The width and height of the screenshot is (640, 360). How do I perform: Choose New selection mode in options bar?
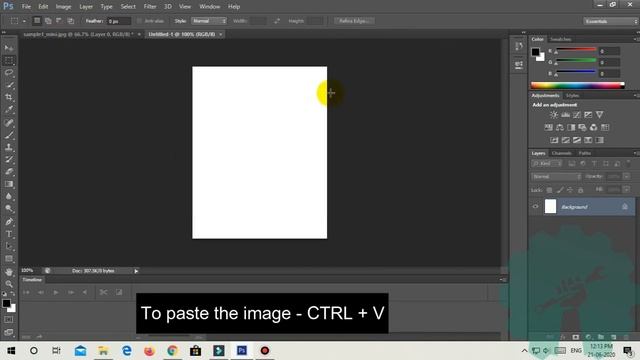[x=37, y=21]
